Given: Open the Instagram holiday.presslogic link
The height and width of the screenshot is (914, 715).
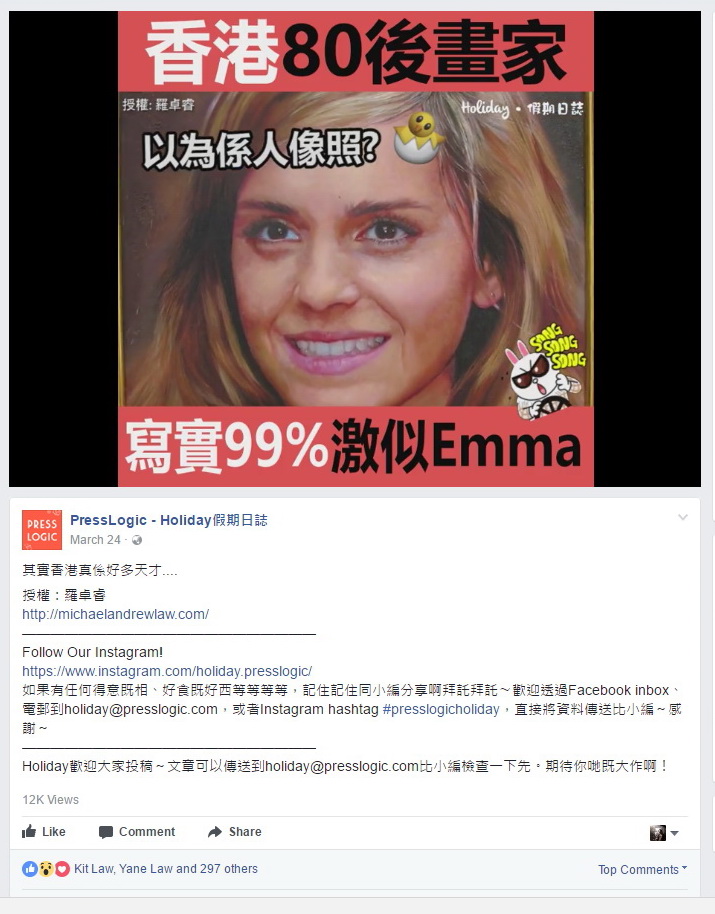Looking at the screenshot, I should coord(167,671).
